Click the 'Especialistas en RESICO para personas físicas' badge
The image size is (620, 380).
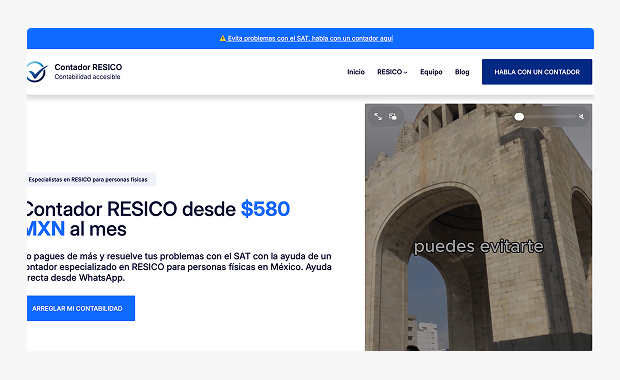(91, 180)
